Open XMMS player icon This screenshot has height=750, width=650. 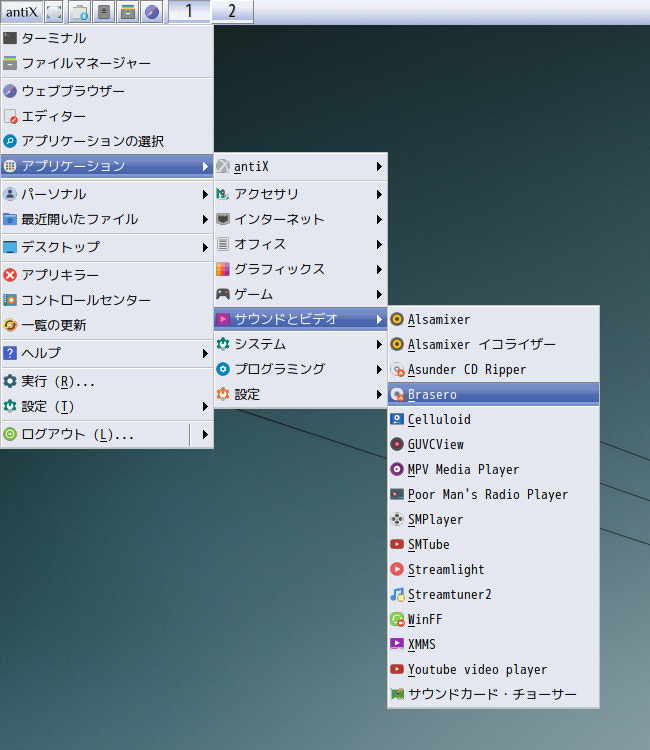(397, 644)
